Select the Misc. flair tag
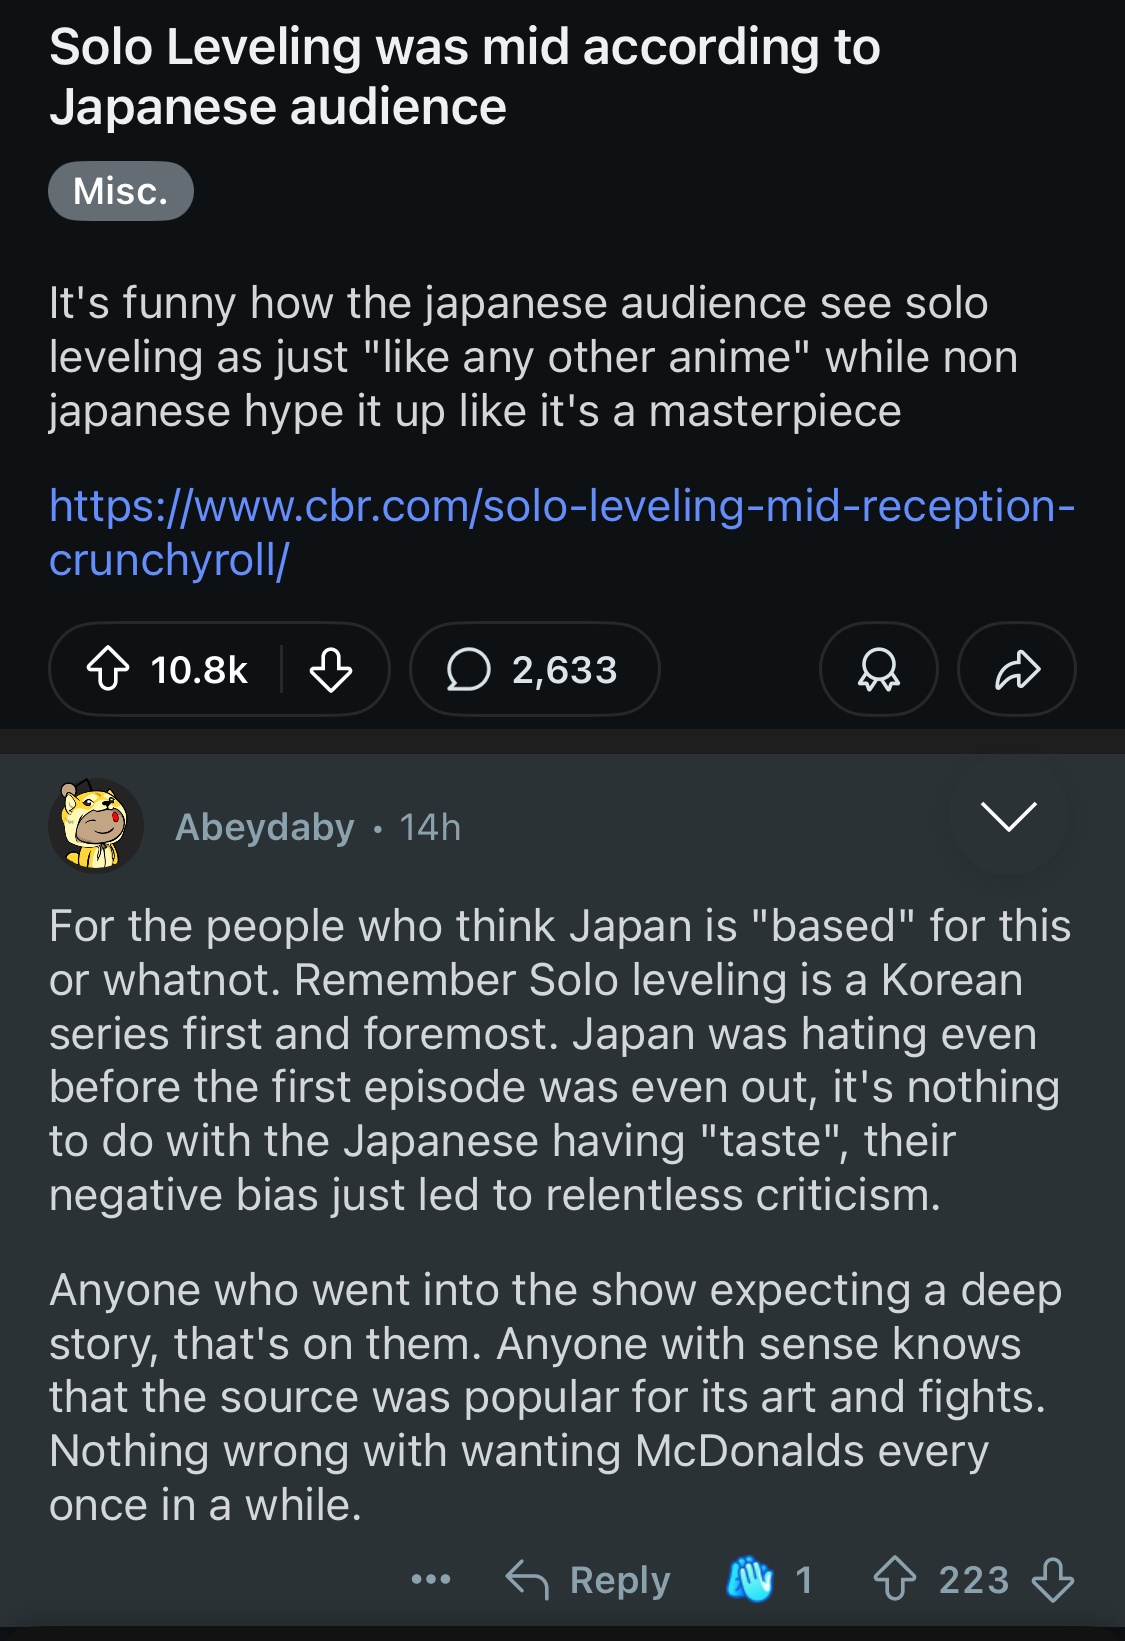Viewport: 1125px width, 1641px height. (x=120, y=191)
